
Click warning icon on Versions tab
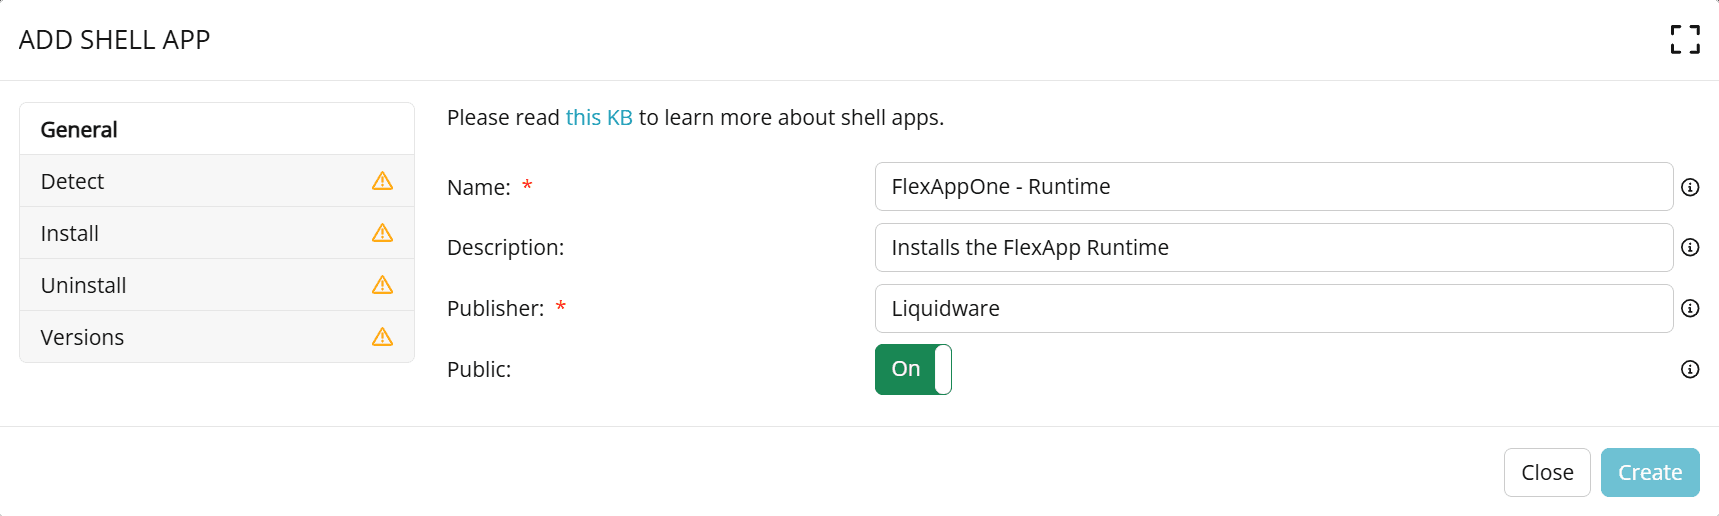coord(382,337)
